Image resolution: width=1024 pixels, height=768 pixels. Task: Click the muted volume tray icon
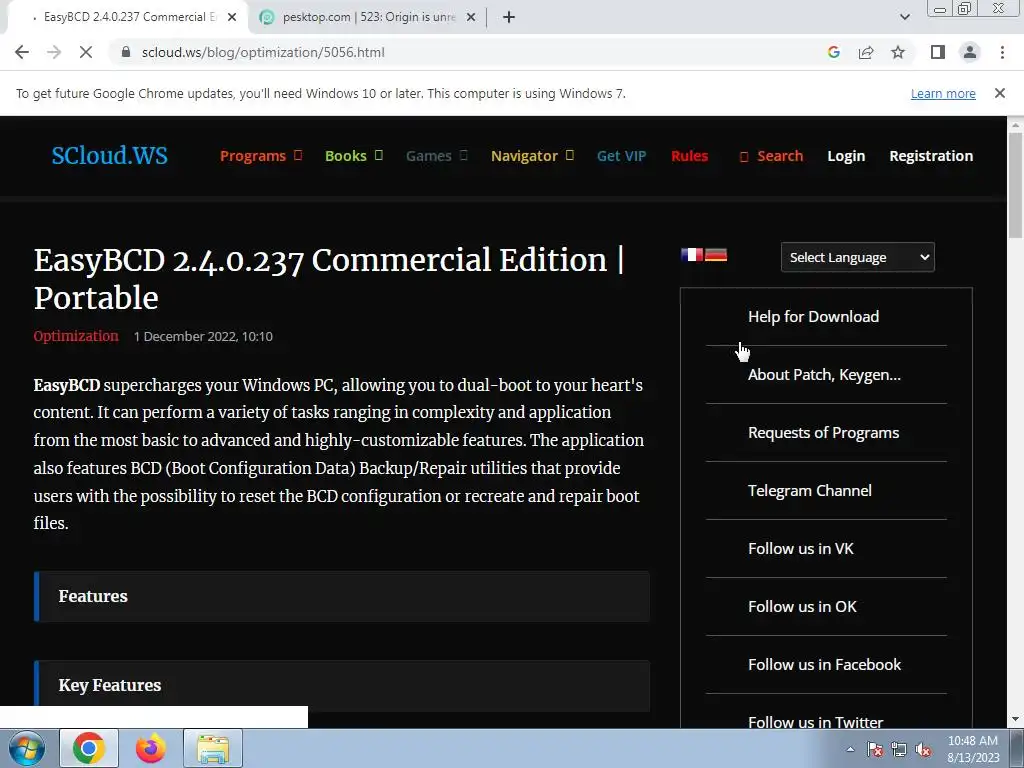[x=923, y=750]
